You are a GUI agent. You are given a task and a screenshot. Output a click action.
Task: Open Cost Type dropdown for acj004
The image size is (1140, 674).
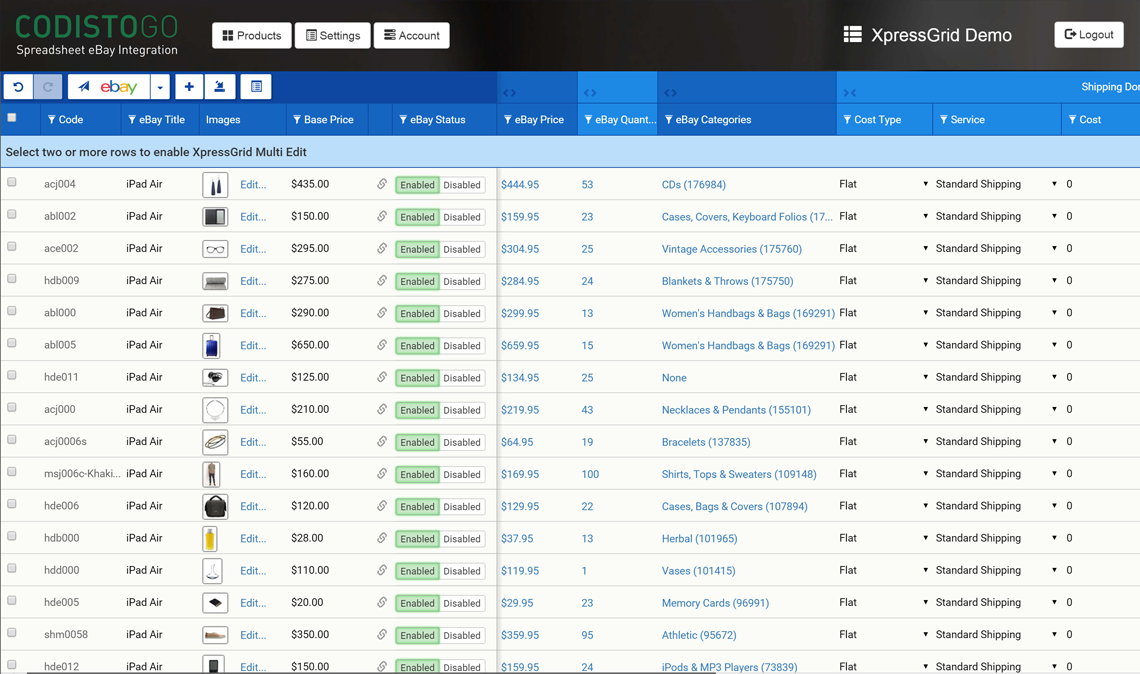pos(925,184)
